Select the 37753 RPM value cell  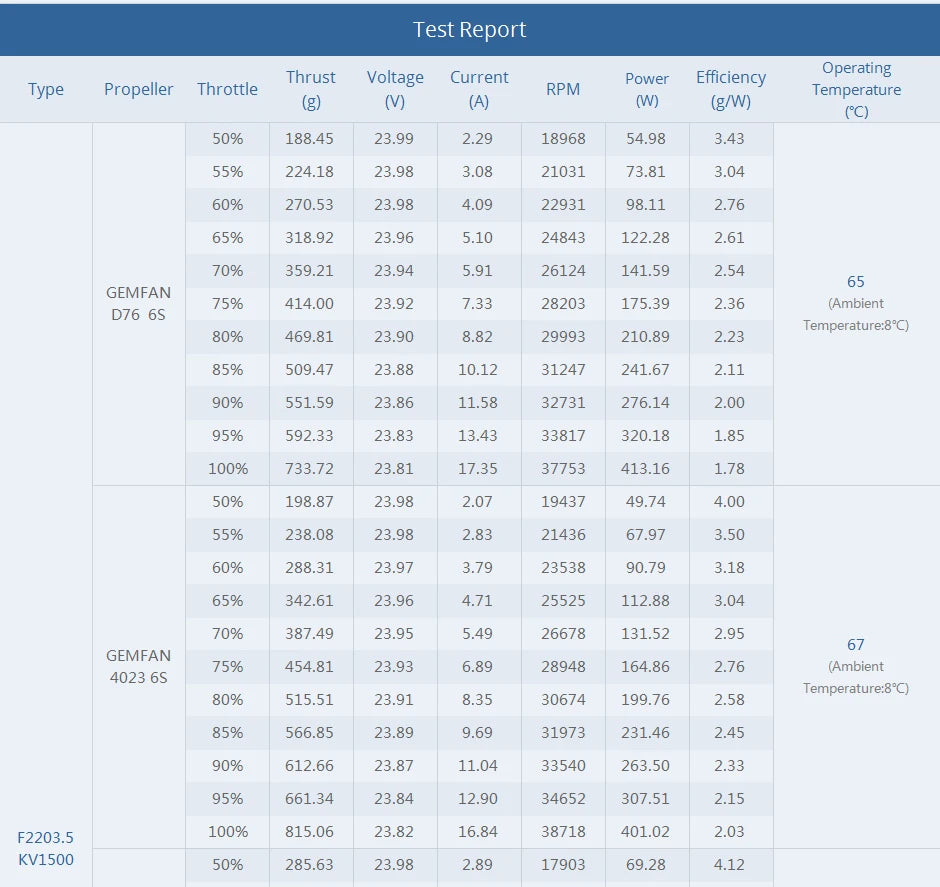[x=563, y=468]
